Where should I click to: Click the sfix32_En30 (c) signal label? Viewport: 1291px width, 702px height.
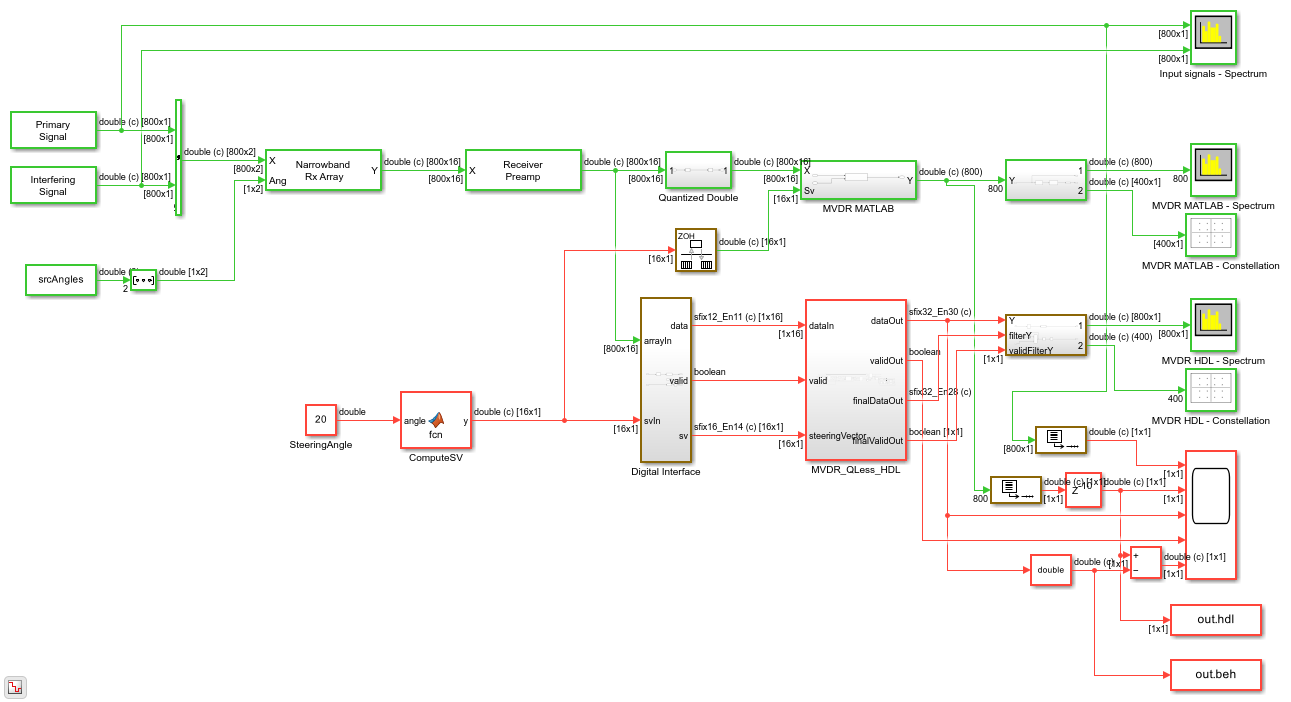(x=940, y=312)
